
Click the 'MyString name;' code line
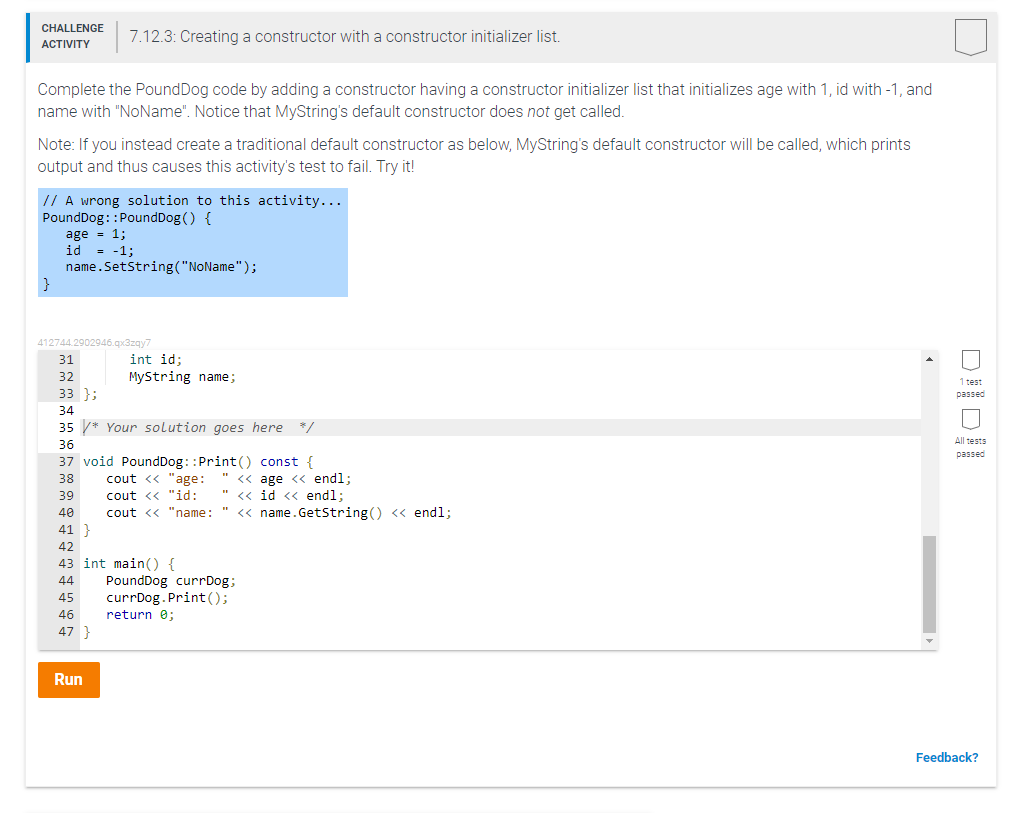[182, 376]
